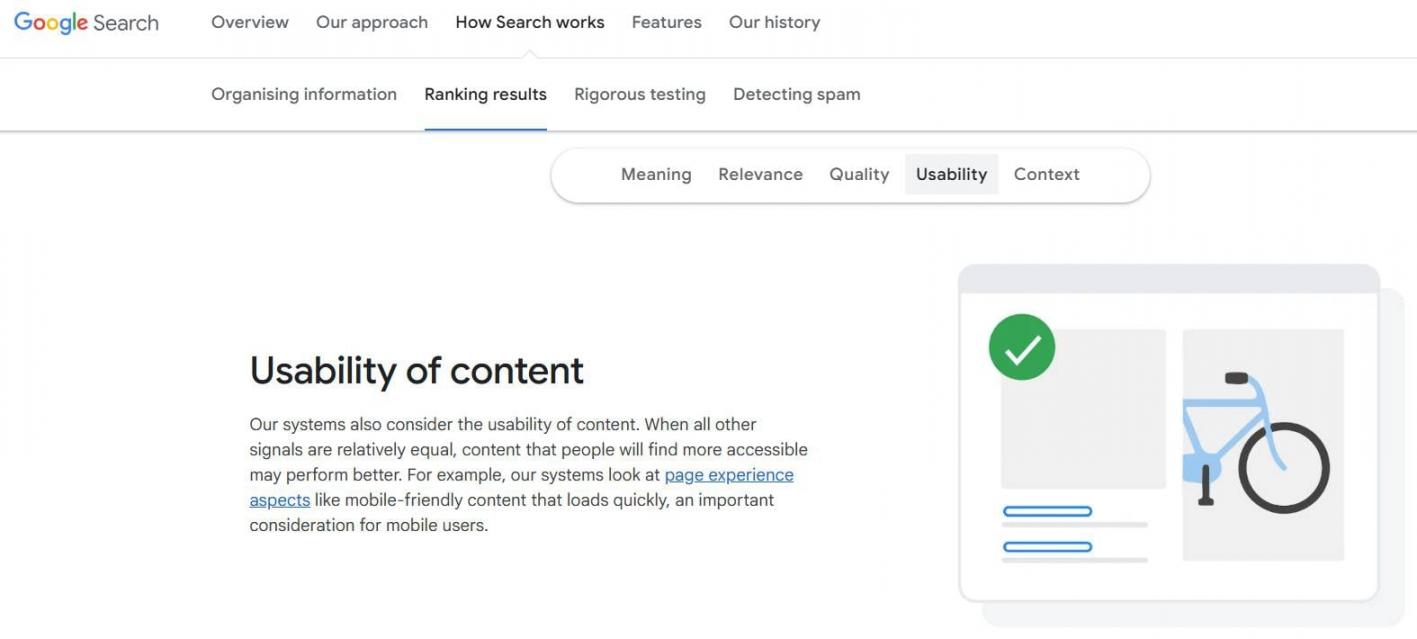Viewport: 1417px width, 639px height.
Task: Follow the page experience aspects link
Action: [729, 475]
